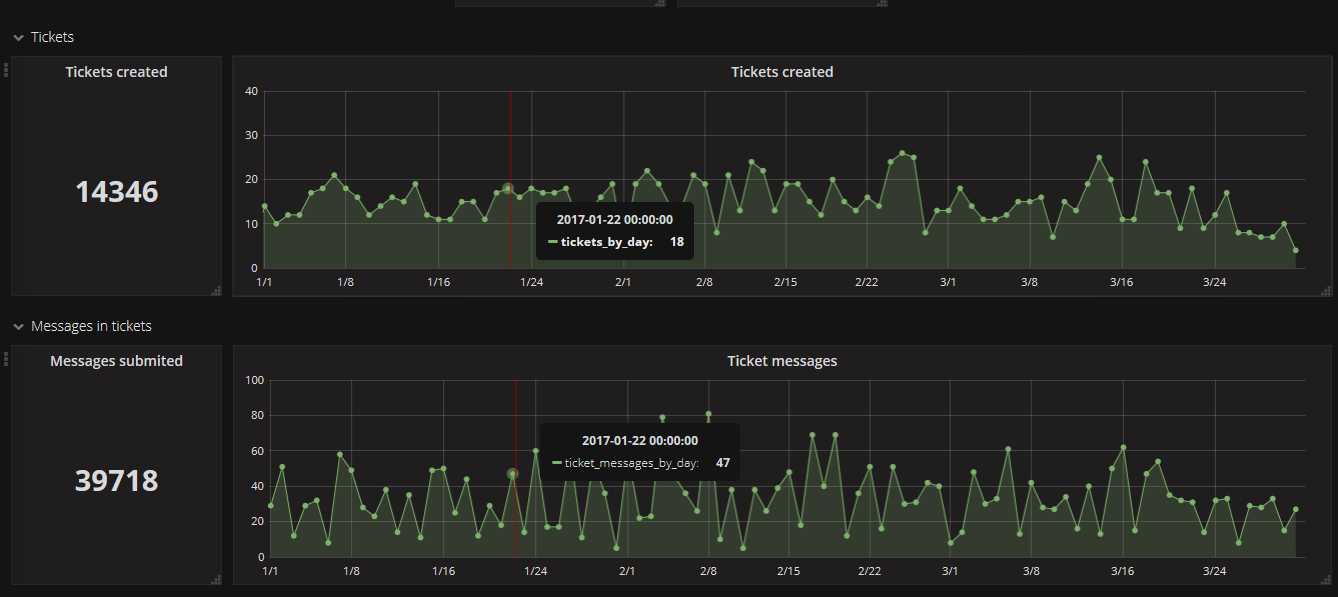The width and height of the screenshot is (1338, 597).
Task: Grab resize handle of Tickets created graph panel
Action: [x=1326, y=290]
